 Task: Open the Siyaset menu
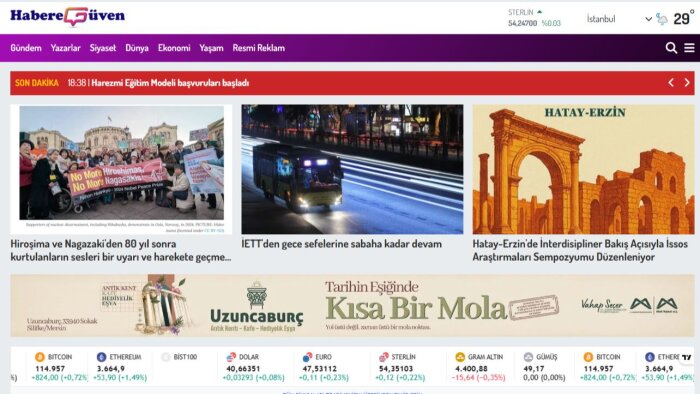(103, 48)
